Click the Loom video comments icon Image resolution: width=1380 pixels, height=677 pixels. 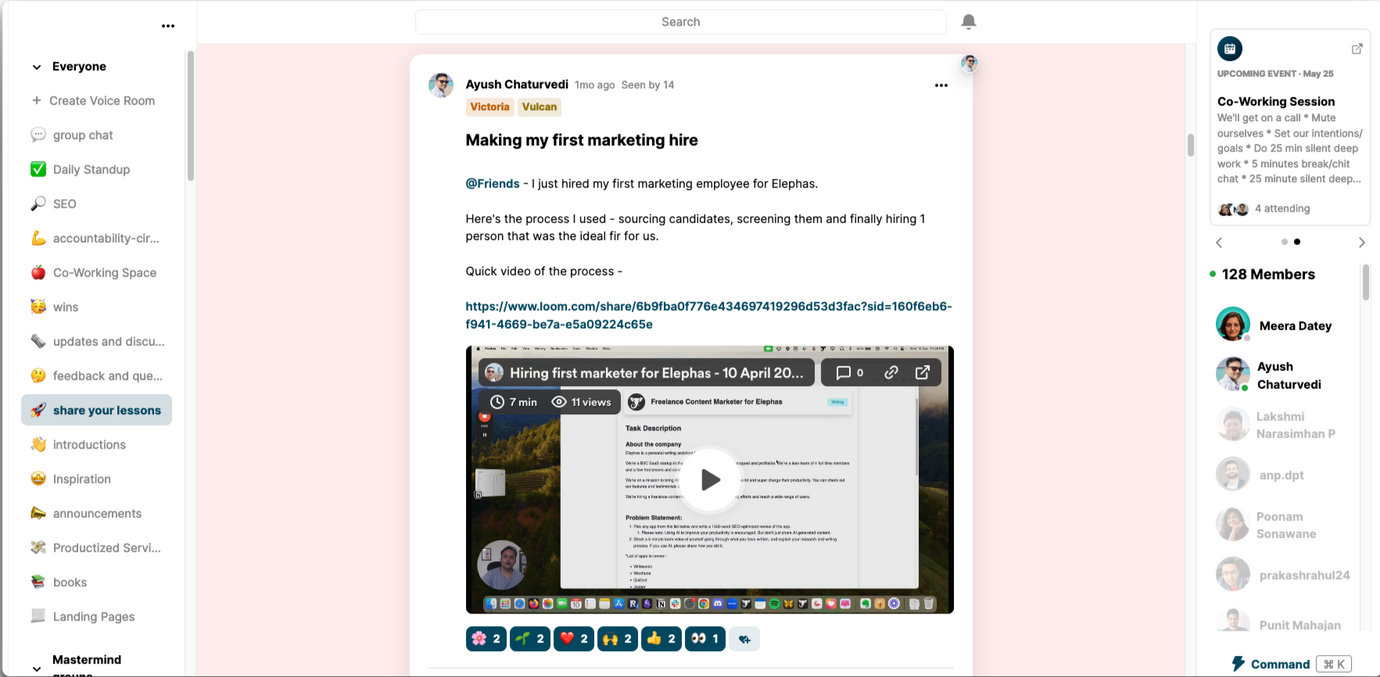[849, 373]
